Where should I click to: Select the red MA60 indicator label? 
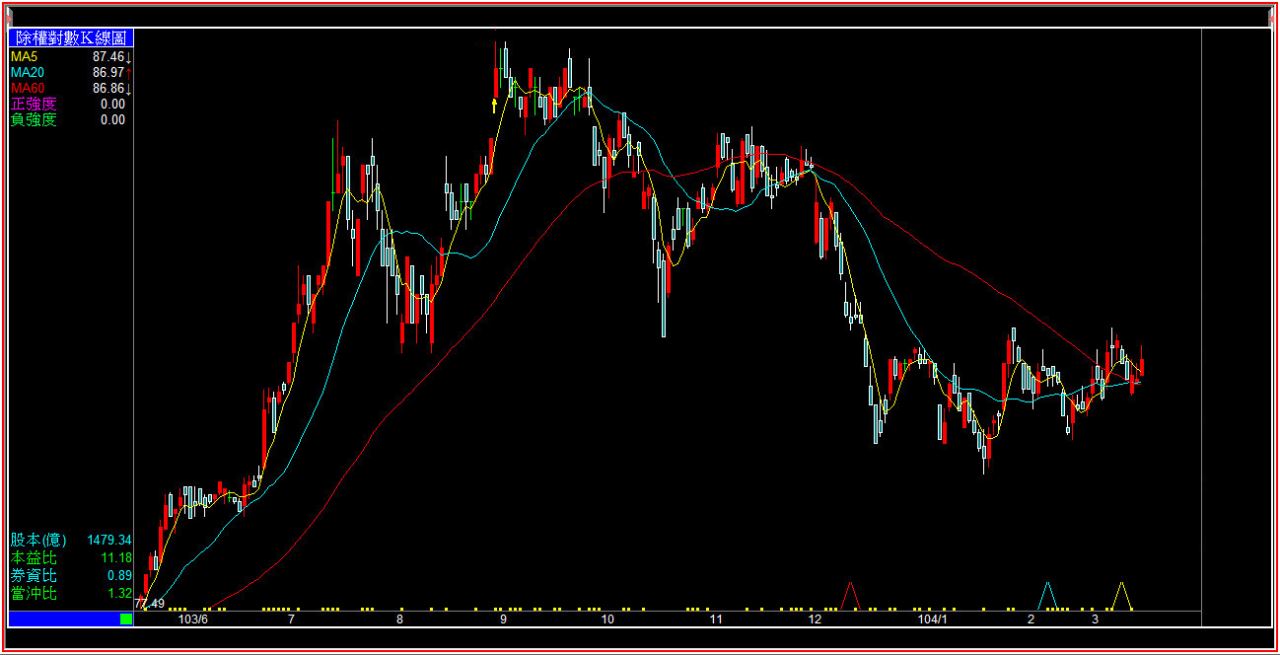tap(27, 88)
